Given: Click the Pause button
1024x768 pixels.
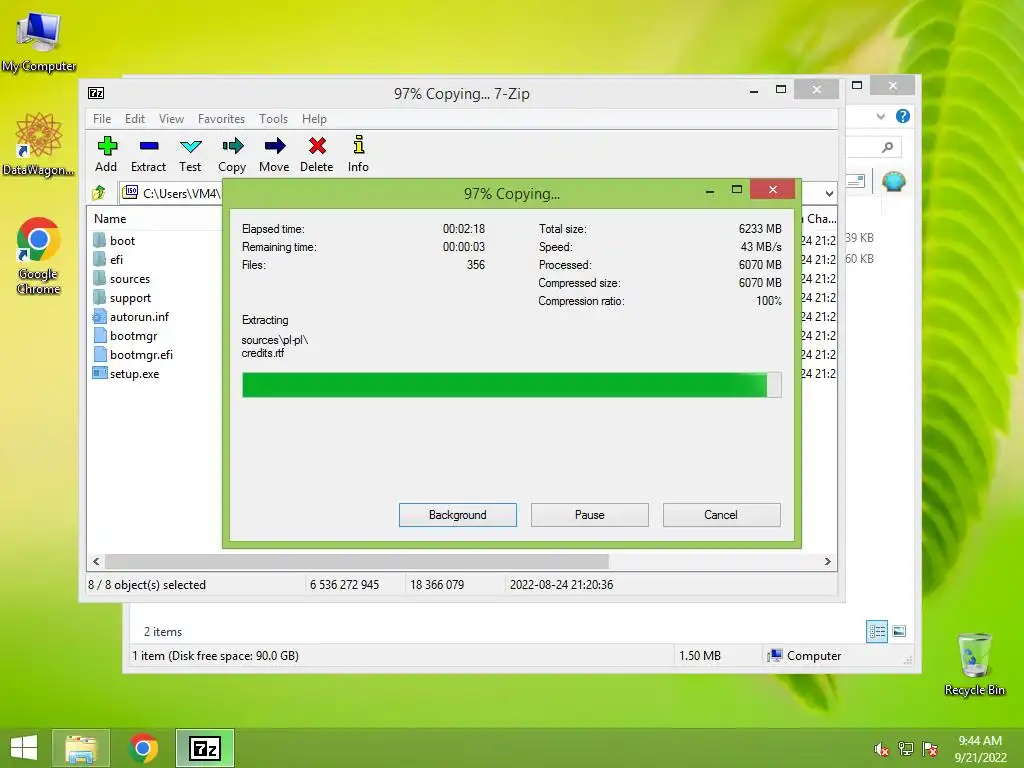Looking at the screenshot, I should [590, 515].
